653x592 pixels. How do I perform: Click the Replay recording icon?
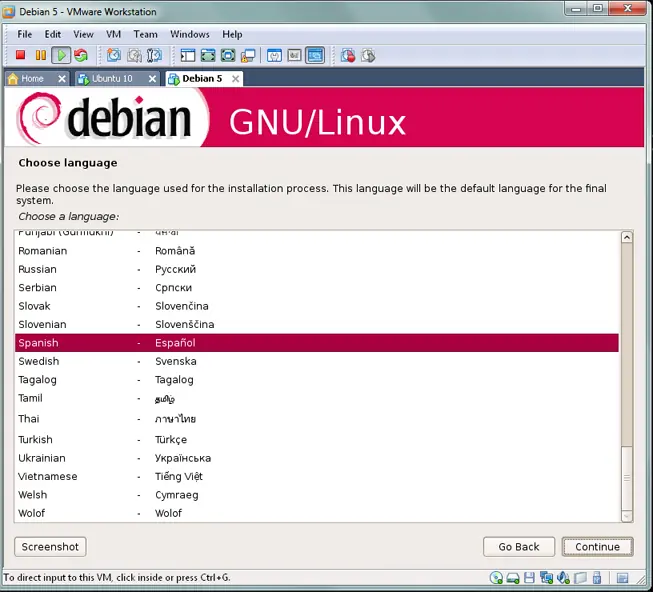coord(368,55)
